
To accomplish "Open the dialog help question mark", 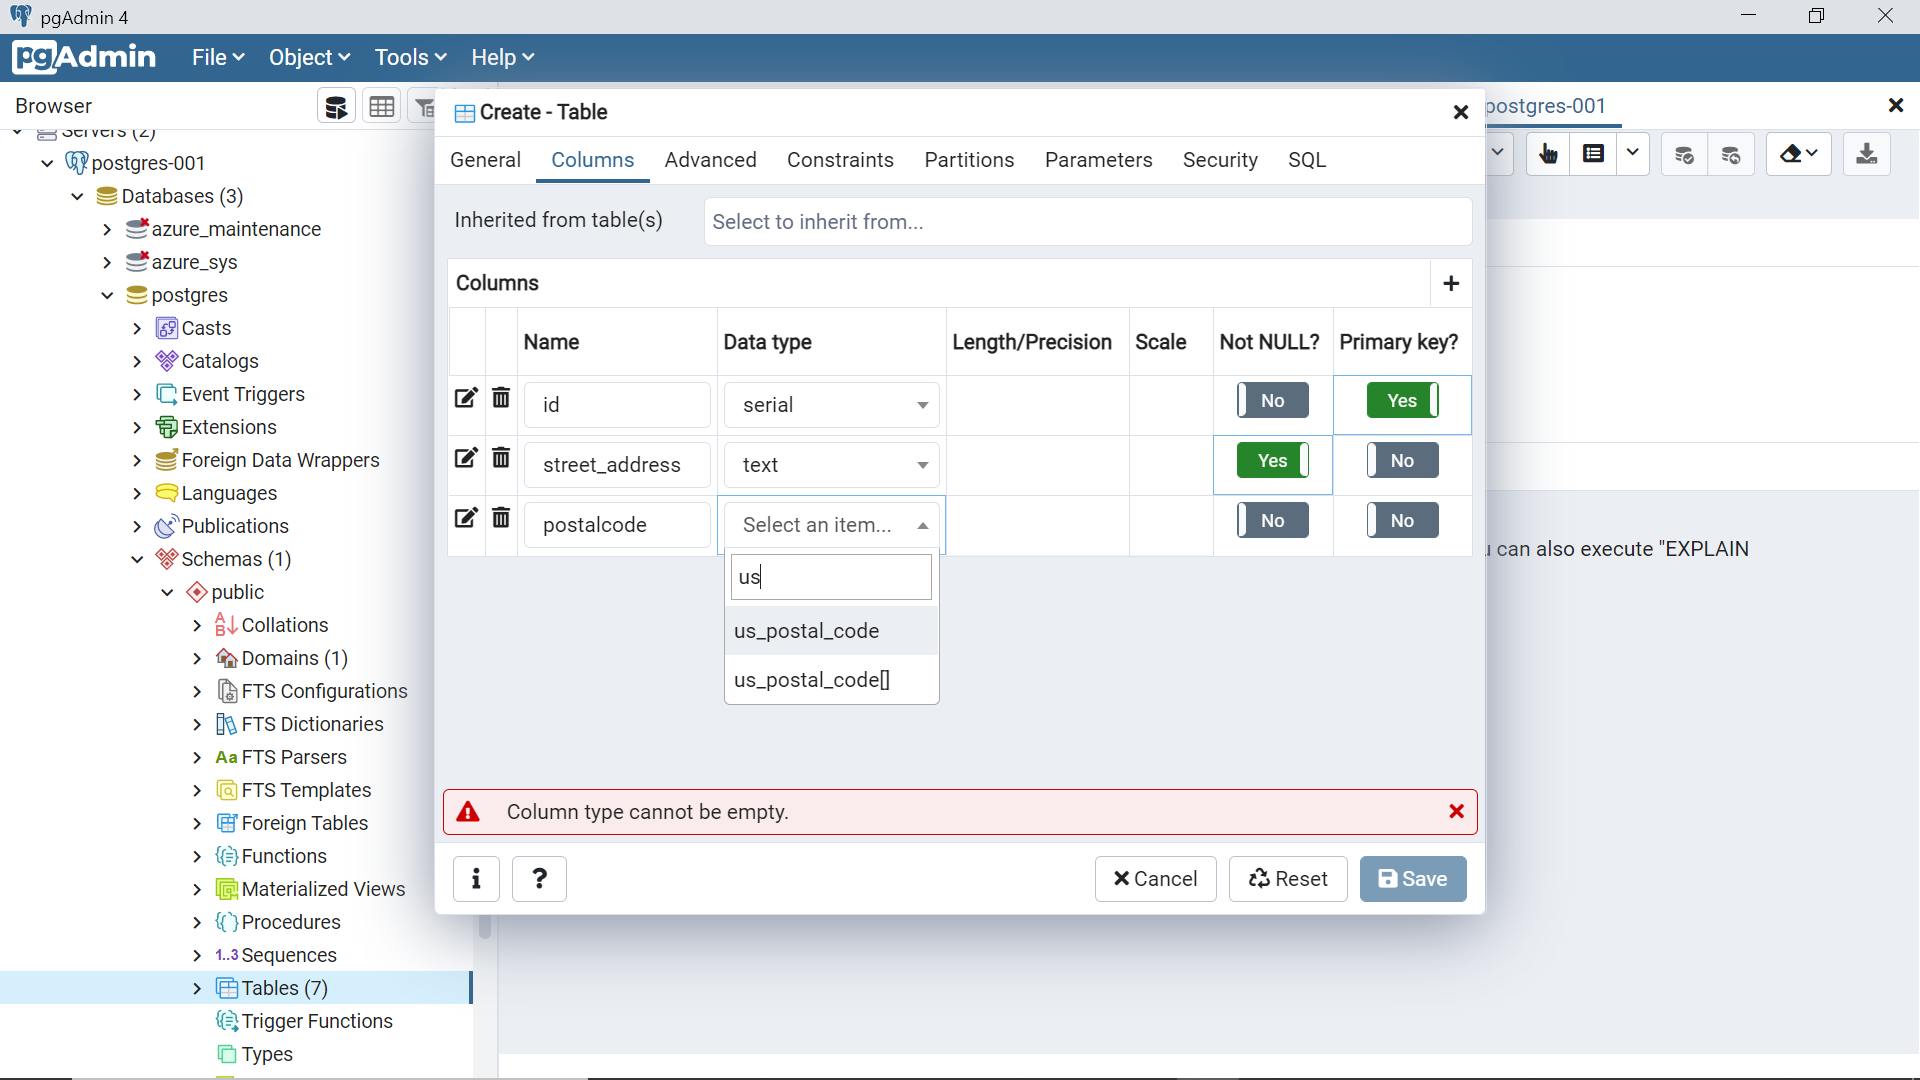I will pos(539,879).
